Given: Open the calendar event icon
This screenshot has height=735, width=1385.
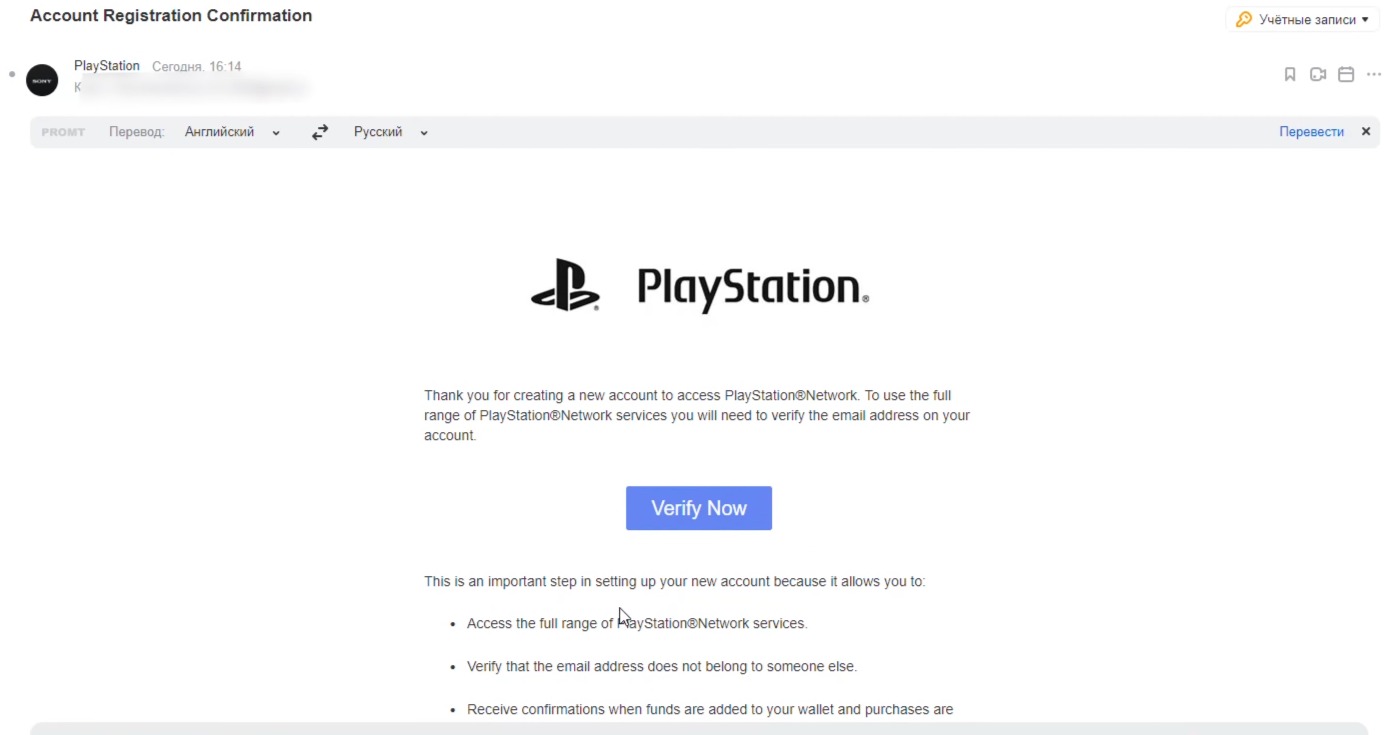Looking at the screenshot, I should [x=1346, y=75].
